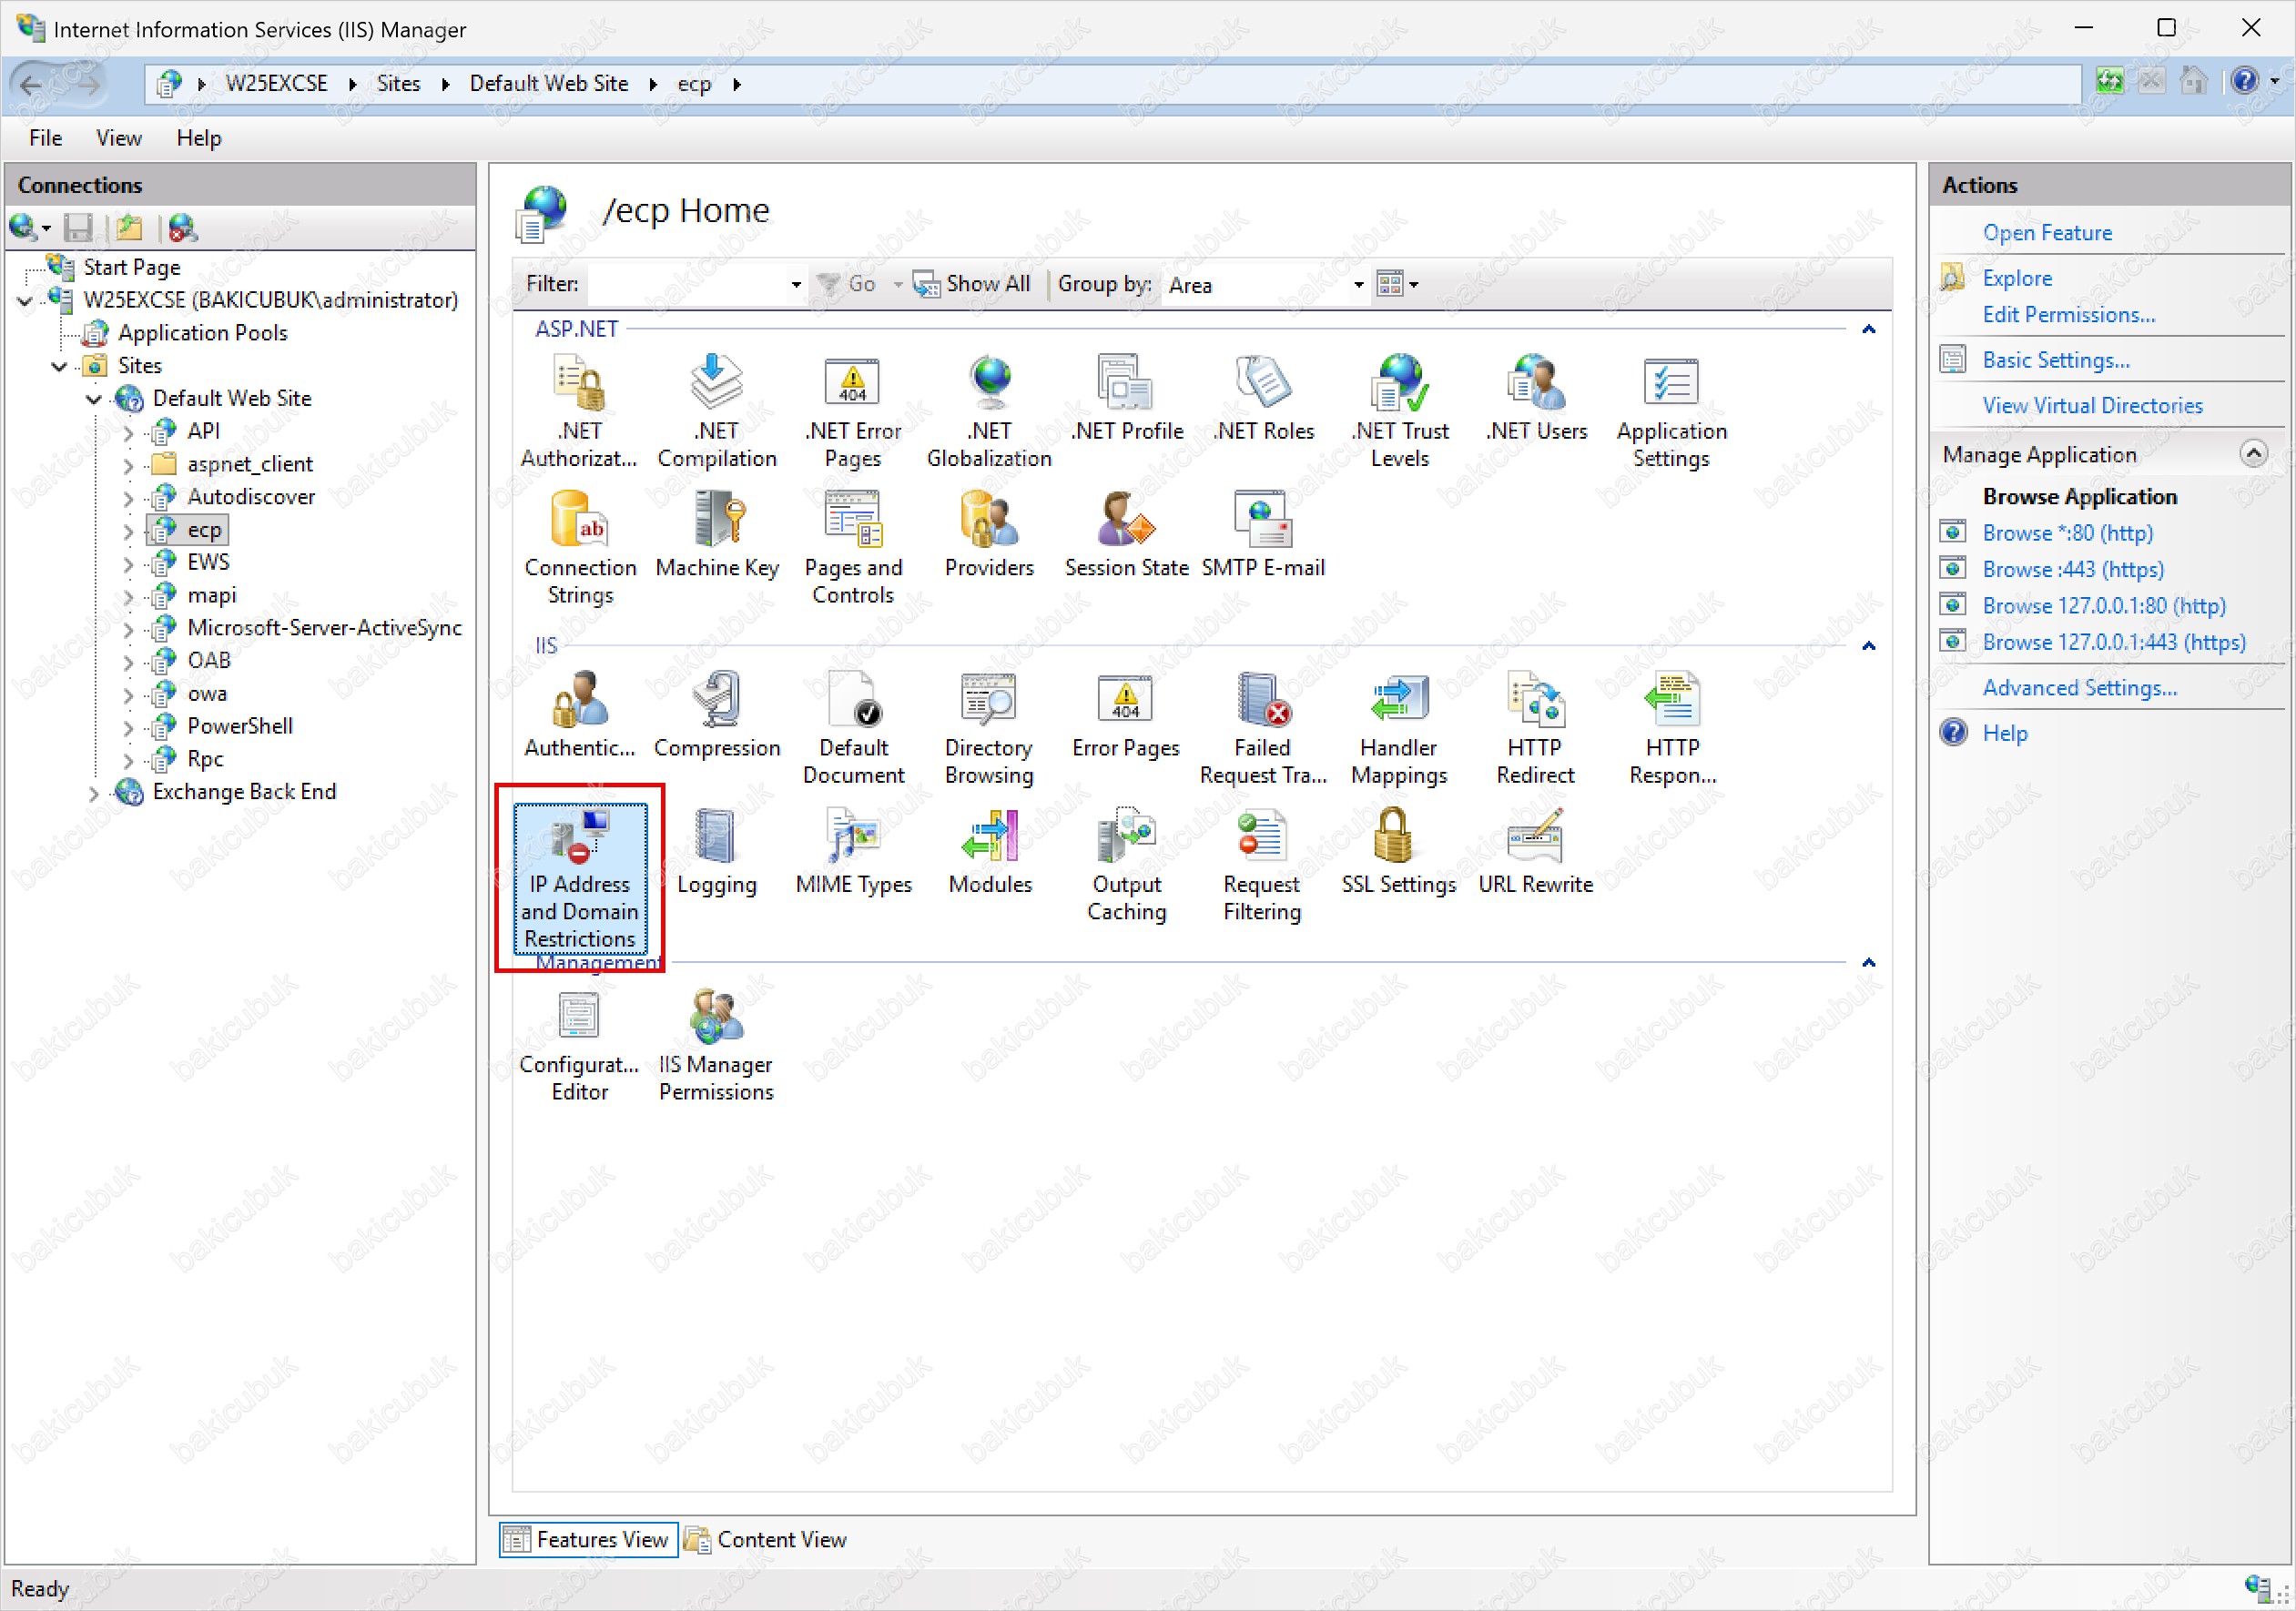
Task: Open Configuration Editor feature
Action: point(579,1046)
